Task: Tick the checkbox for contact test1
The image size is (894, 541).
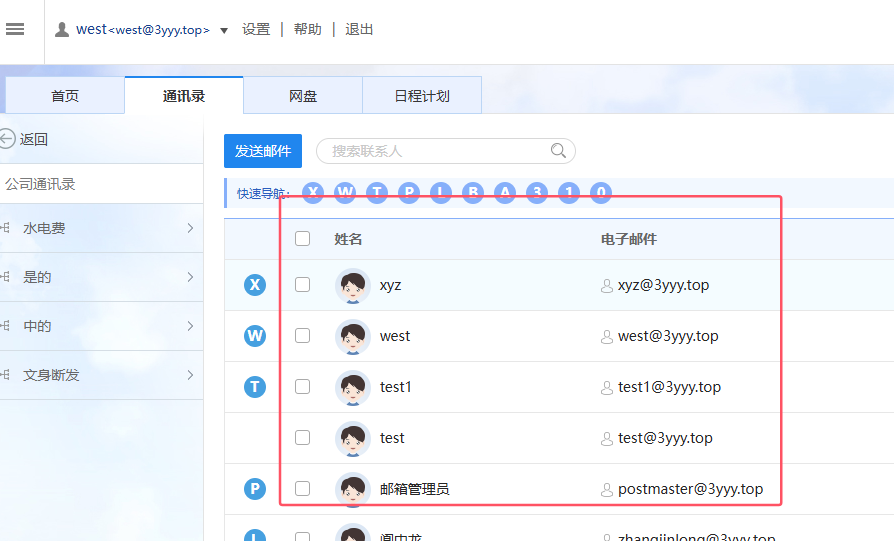Action: (x=303, y=387)
